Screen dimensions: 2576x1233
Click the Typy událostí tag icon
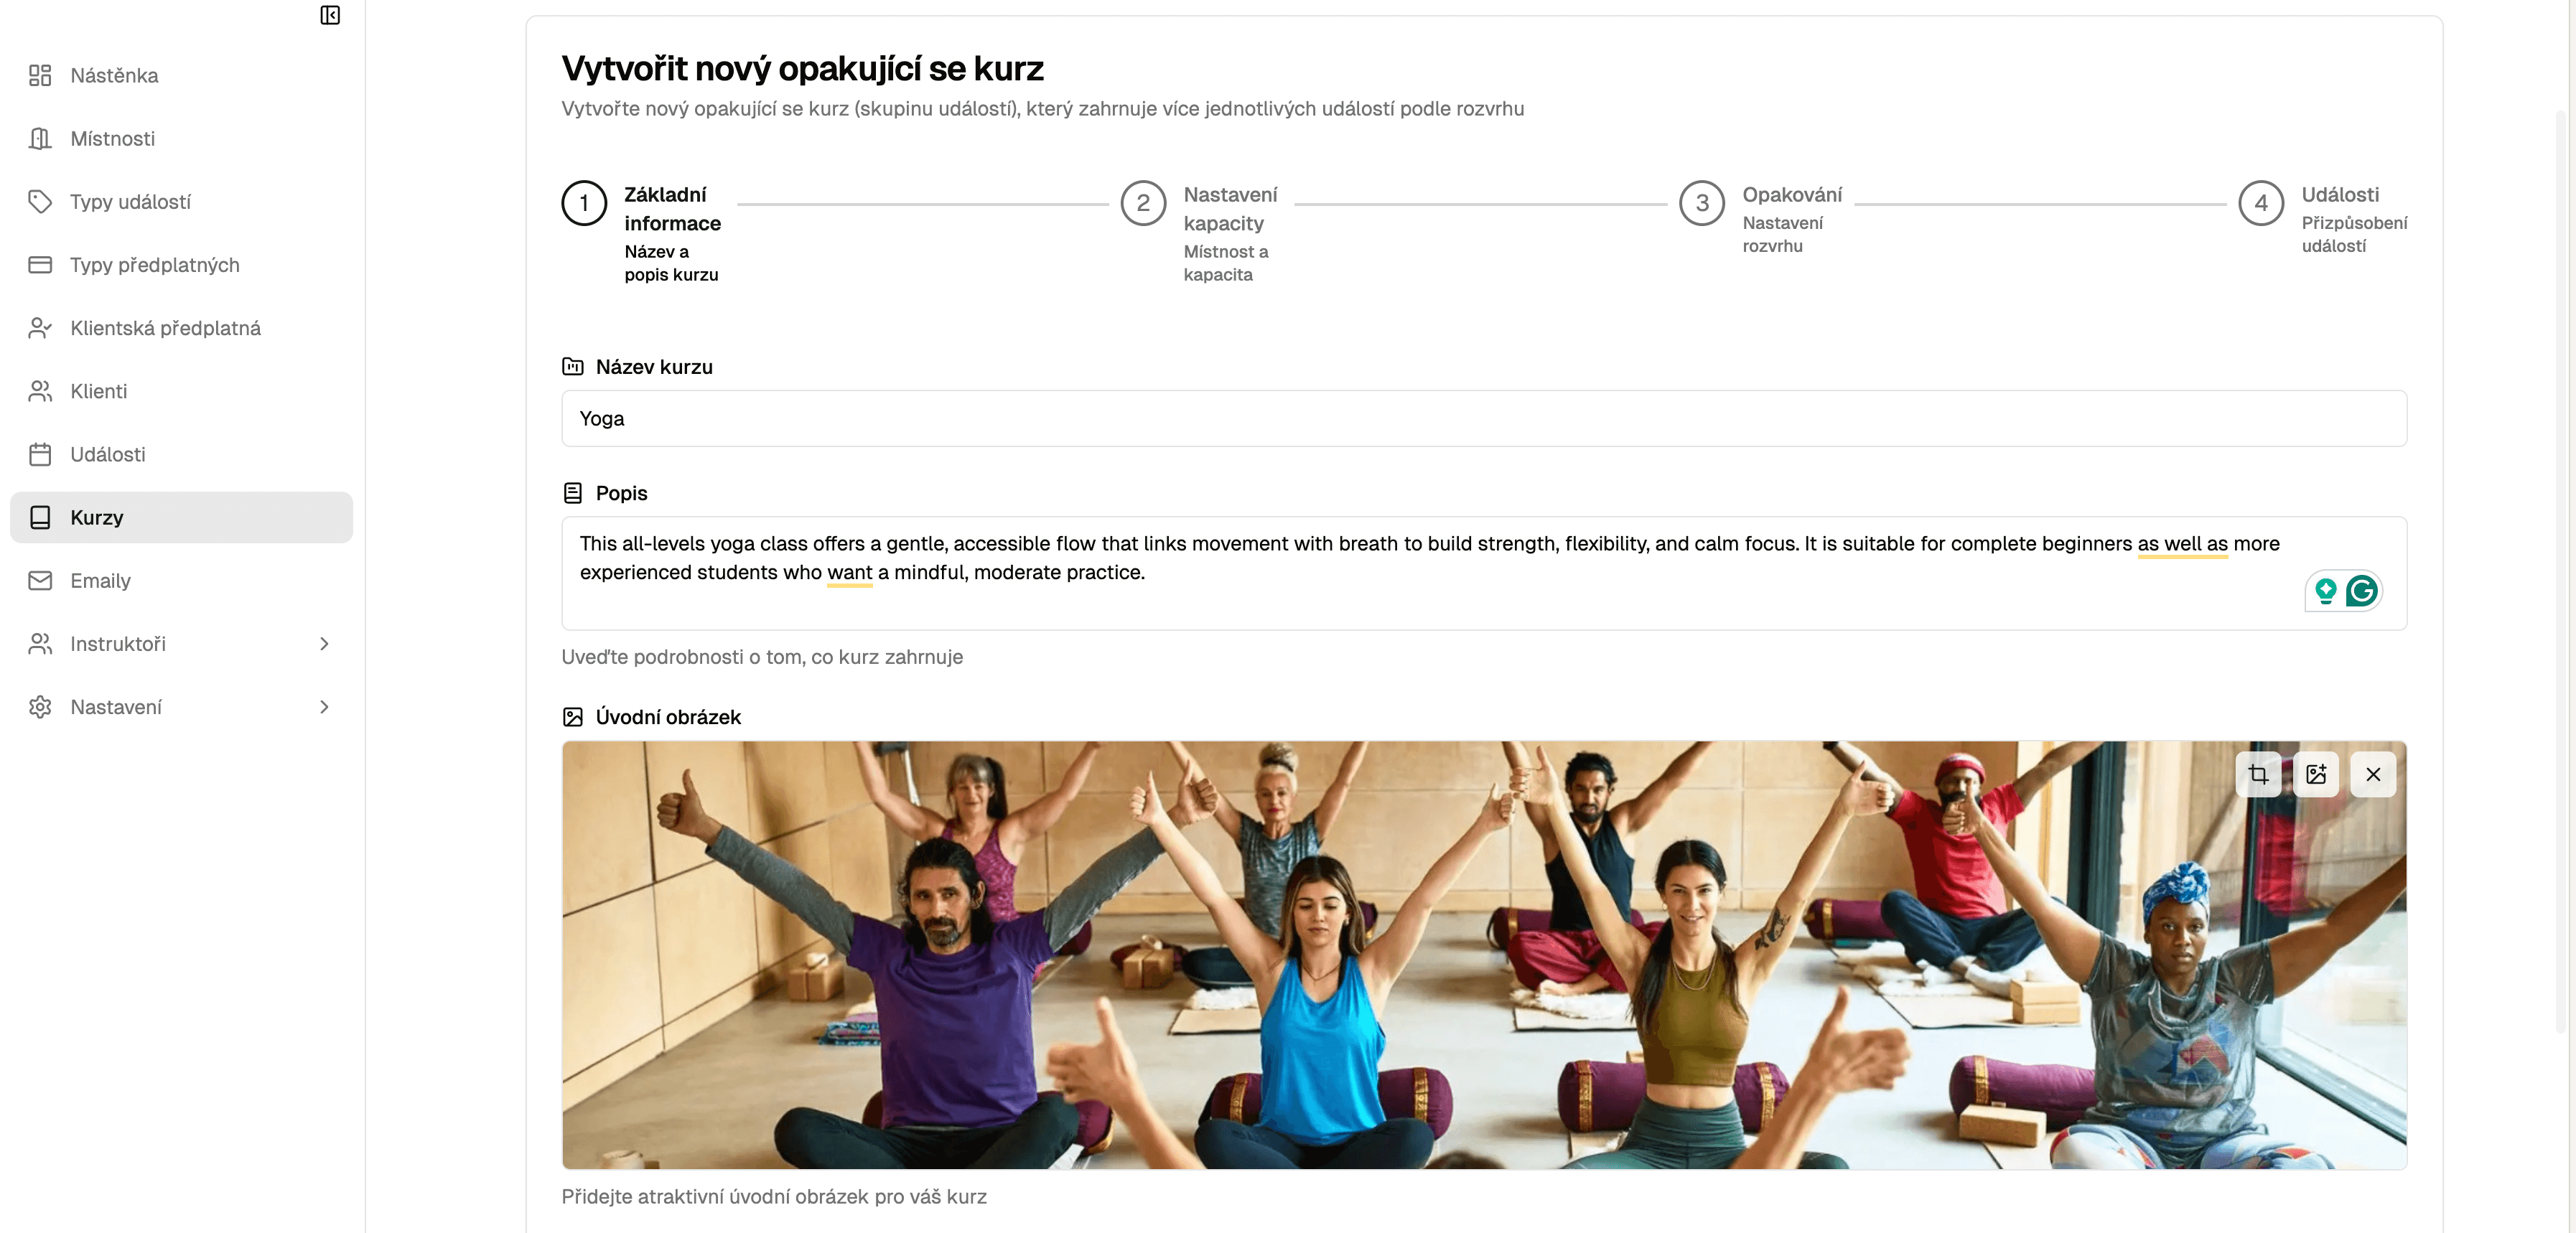(x=40, y=202)
